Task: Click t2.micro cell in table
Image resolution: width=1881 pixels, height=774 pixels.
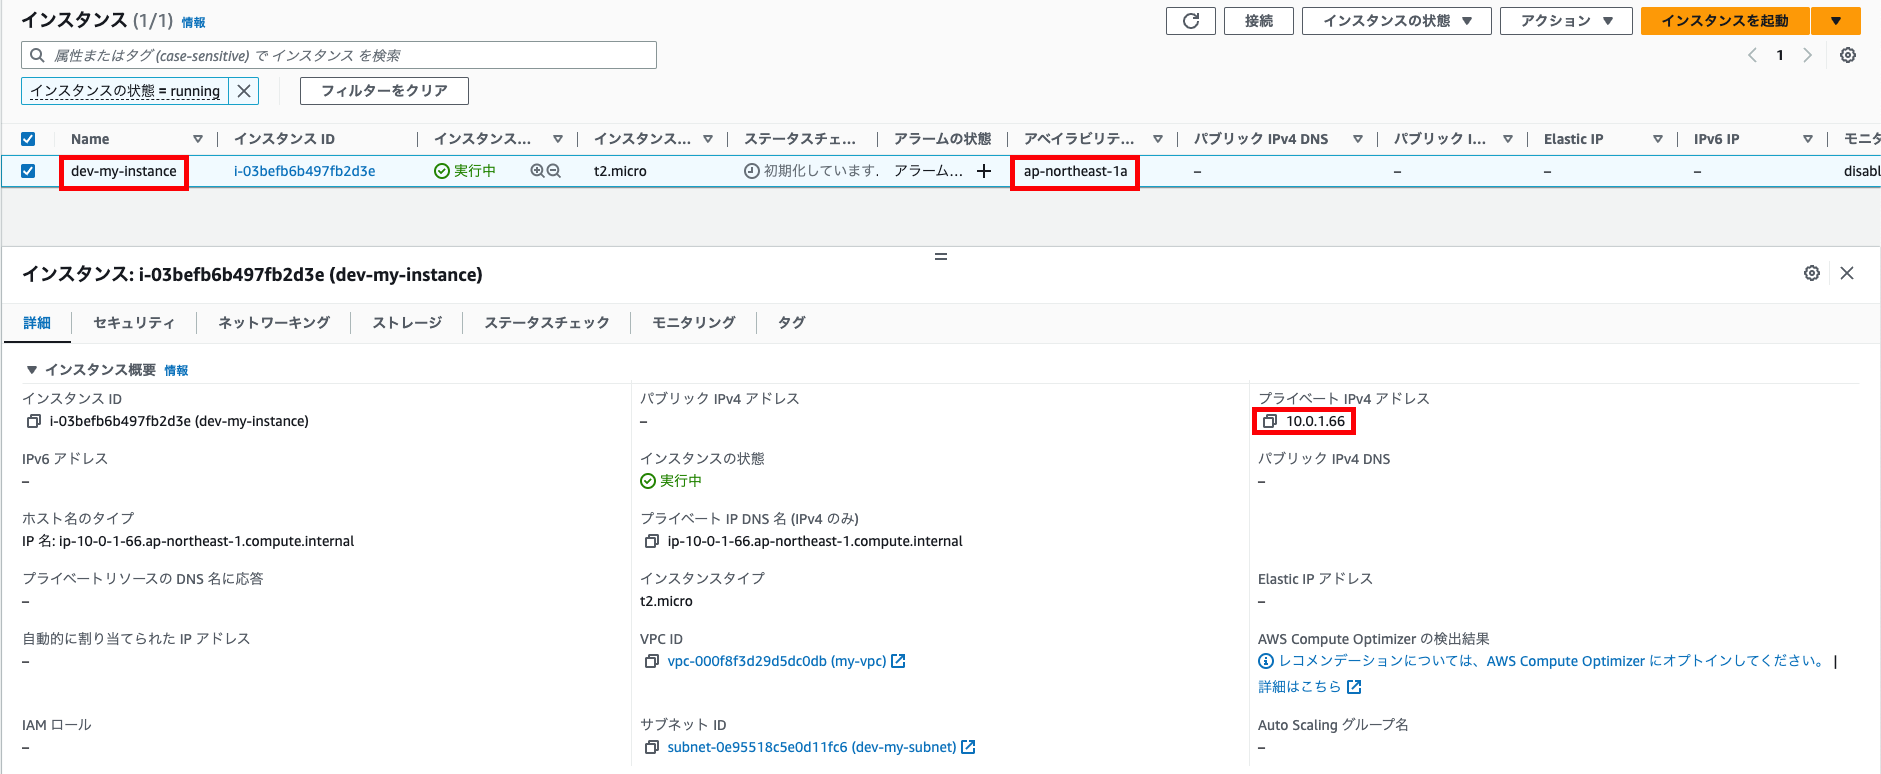Action: coord(620,171)
